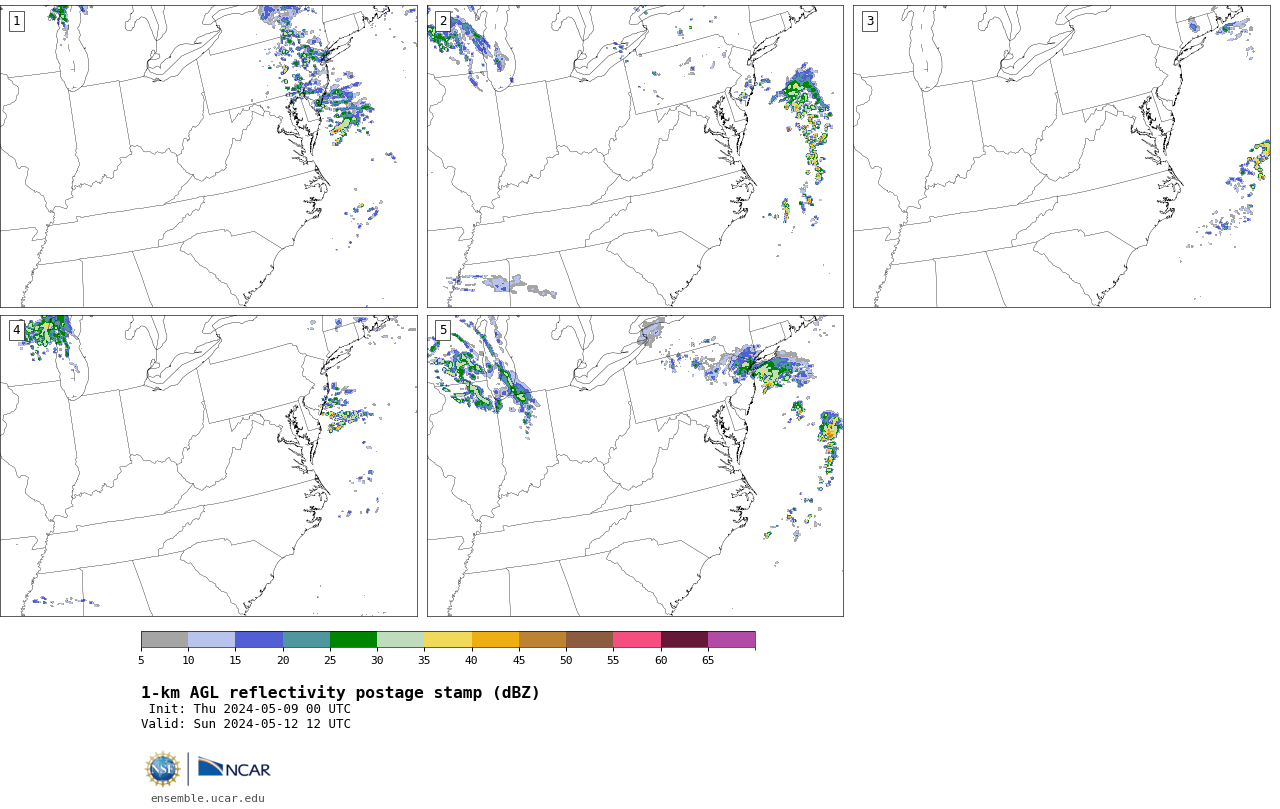
Task: Click the Init: Thu 2024-05-09 00 UTC text
Action: [x=250, y=709]
